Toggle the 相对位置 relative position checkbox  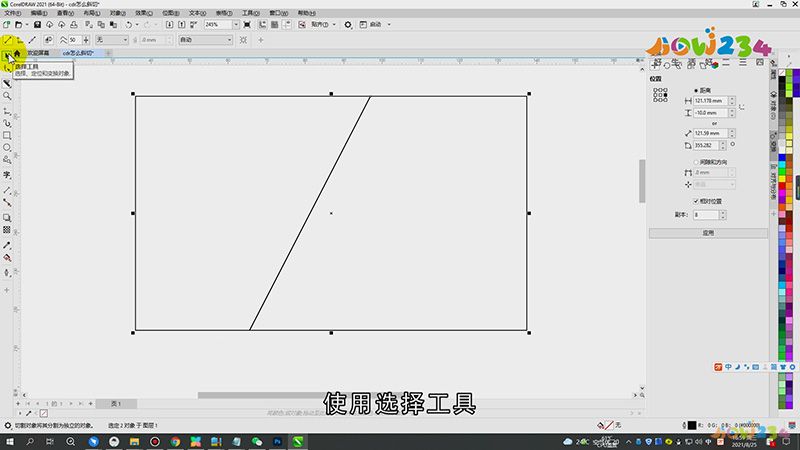(696, 202)
